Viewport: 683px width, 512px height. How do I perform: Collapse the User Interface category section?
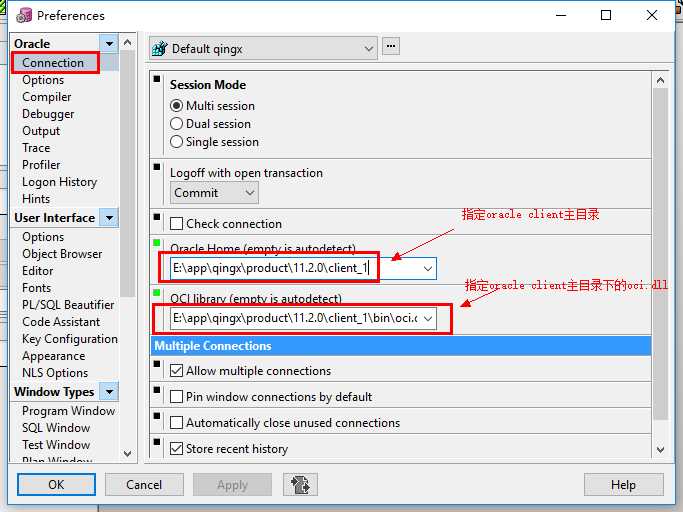click(109, 217)
